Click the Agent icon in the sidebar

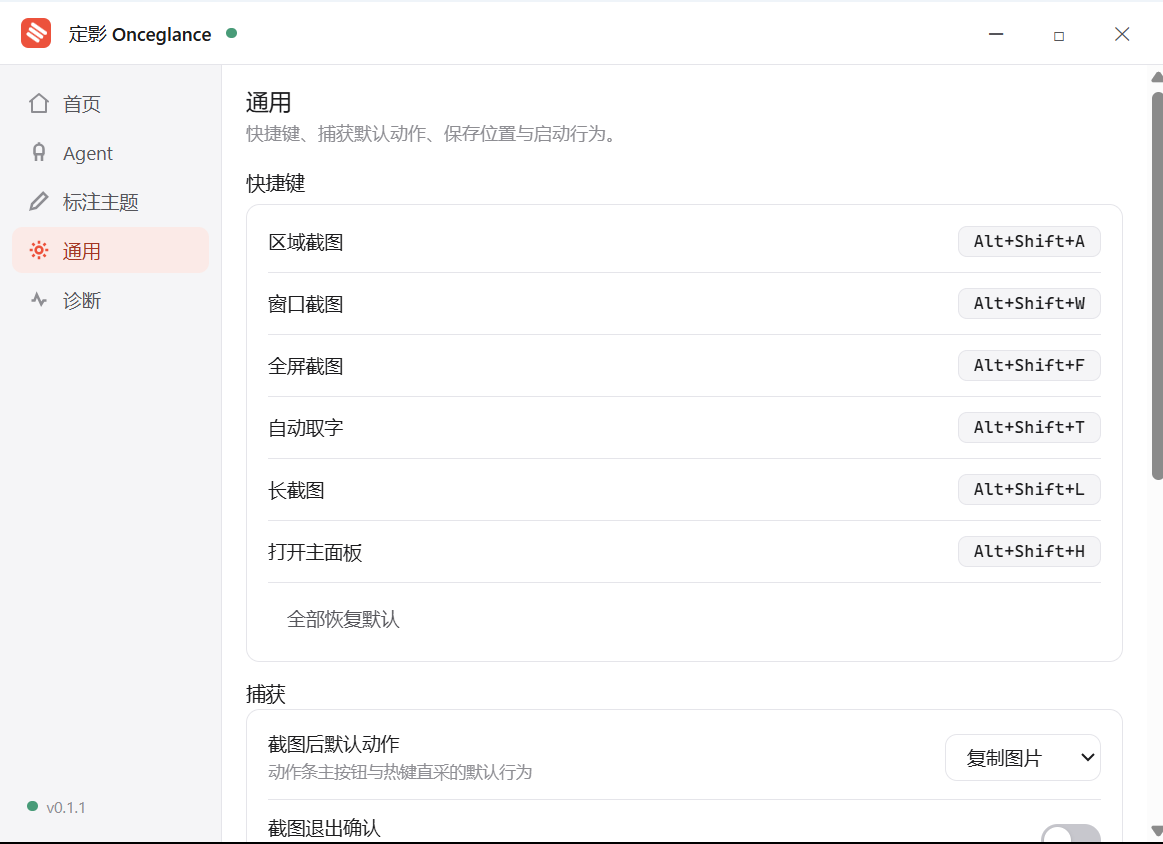39,153
